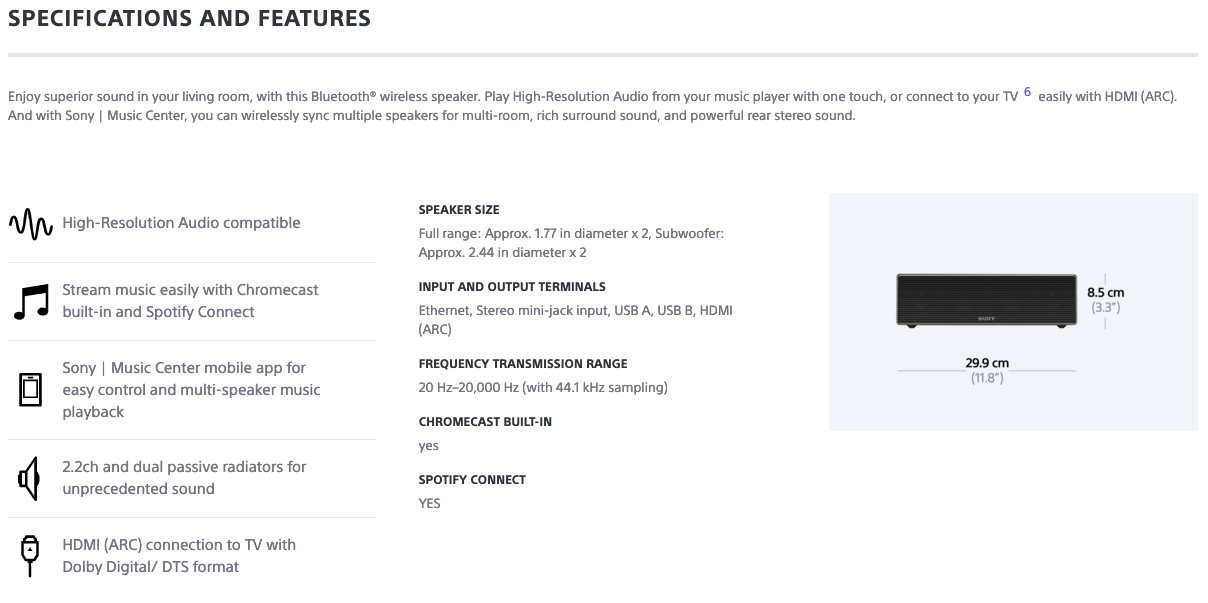The image size is (1208, 603).
Task: Click the 8.5 cm height dimension label
Action: click(x=1105, y=293)
